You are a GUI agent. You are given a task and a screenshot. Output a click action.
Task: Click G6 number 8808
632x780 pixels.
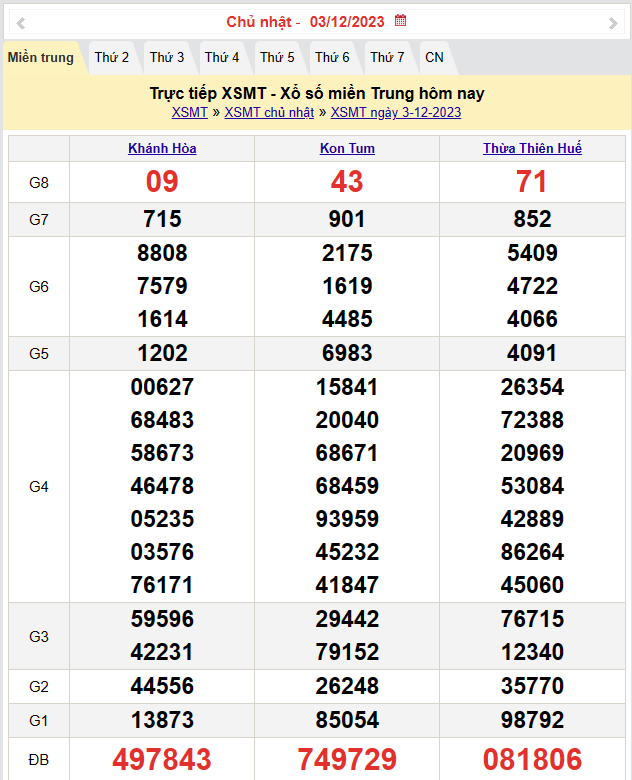pyautogui.click(x=162, y=253)
